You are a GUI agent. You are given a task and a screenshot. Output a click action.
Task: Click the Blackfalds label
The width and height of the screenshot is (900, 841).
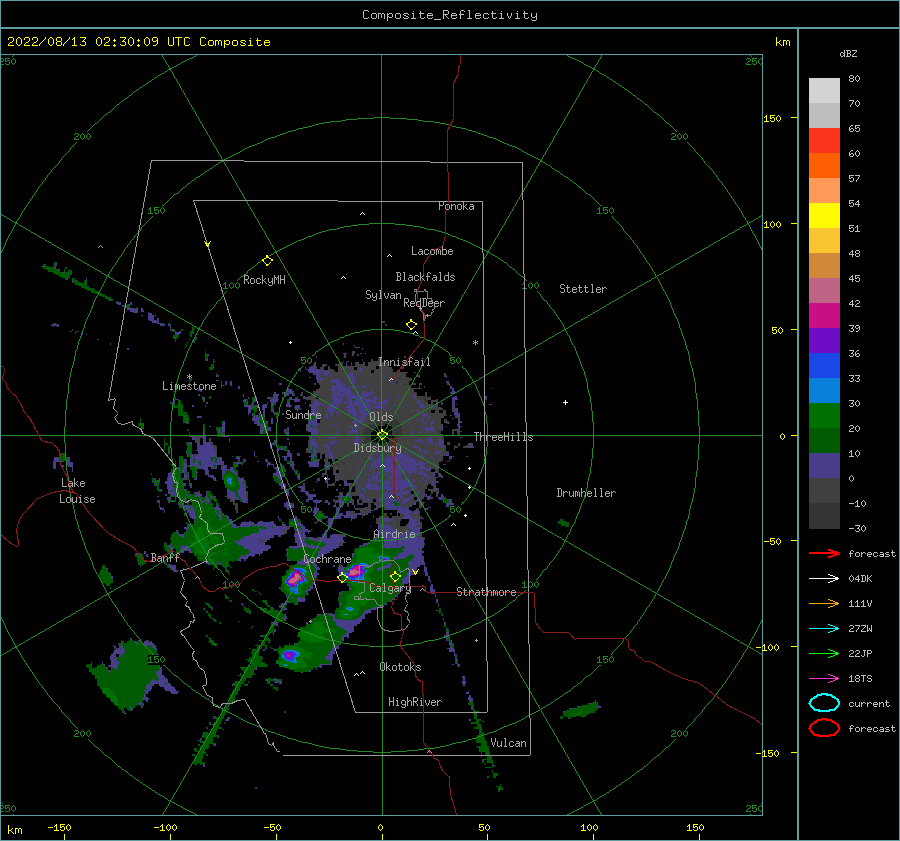[425, 277]
